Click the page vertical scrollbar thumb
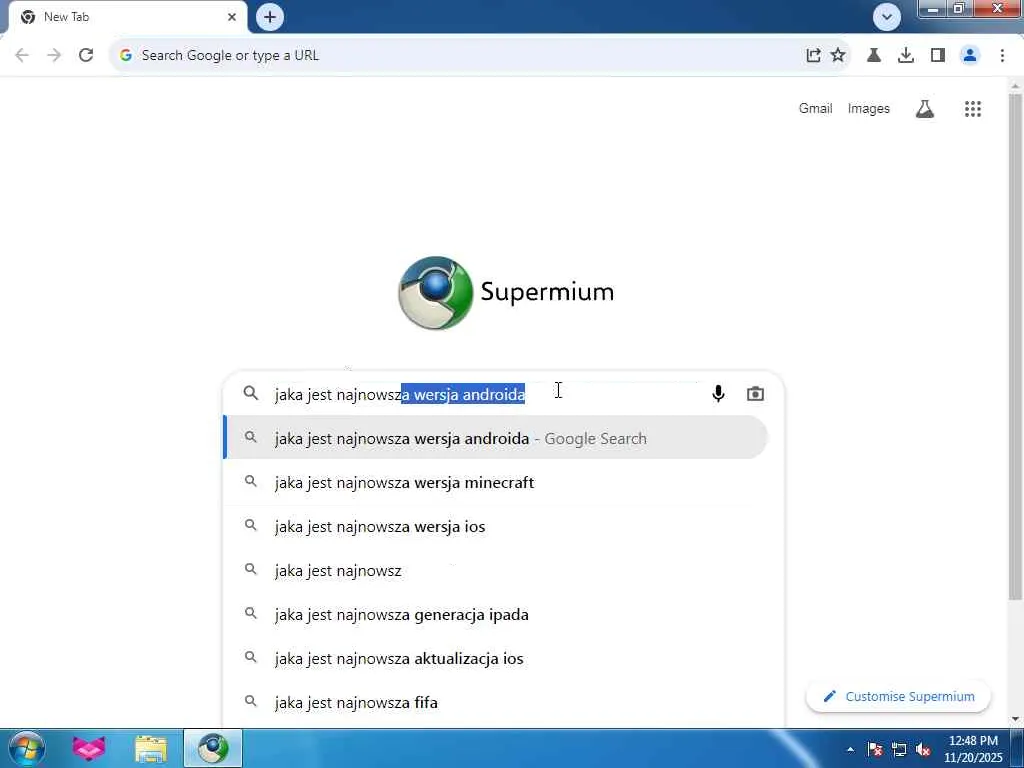The height and width of the screenshot is (768, 1024). coord(1015,346)
